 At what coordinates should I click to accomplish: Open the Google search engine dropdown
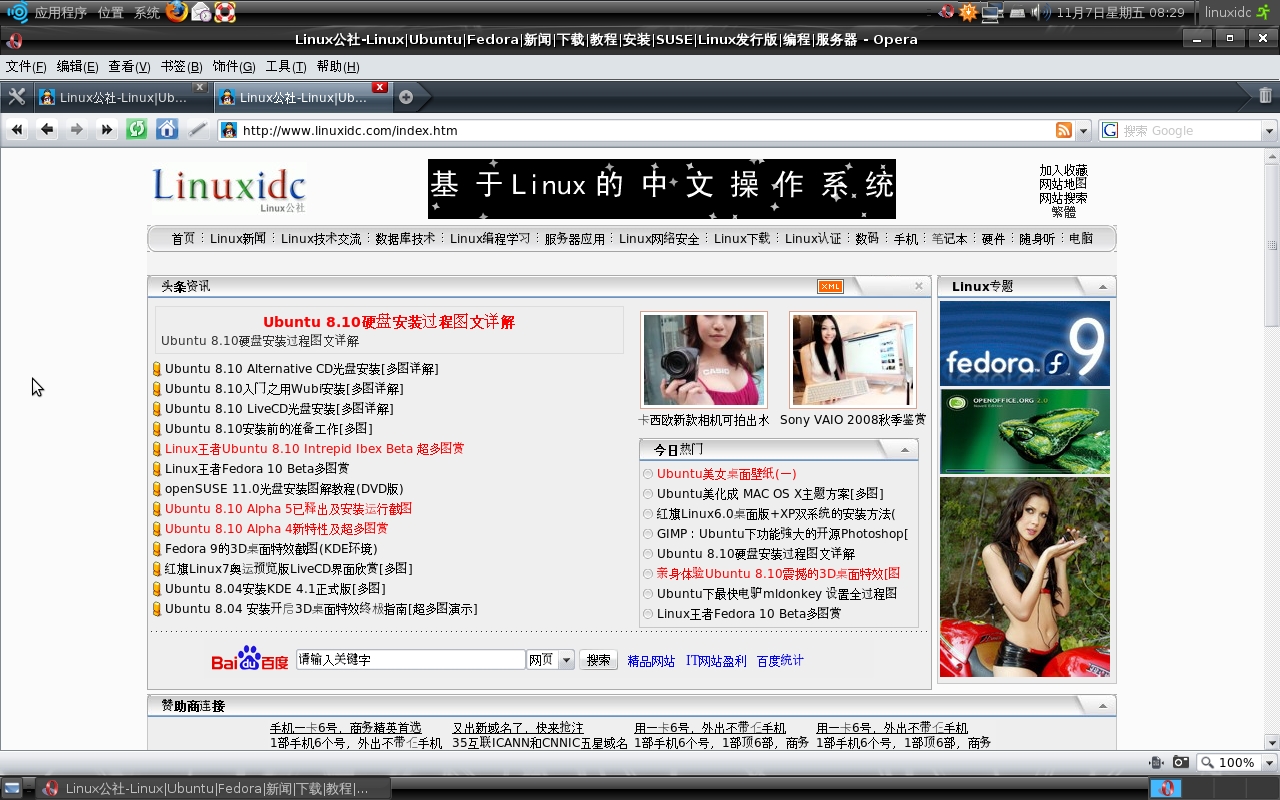1269,131
